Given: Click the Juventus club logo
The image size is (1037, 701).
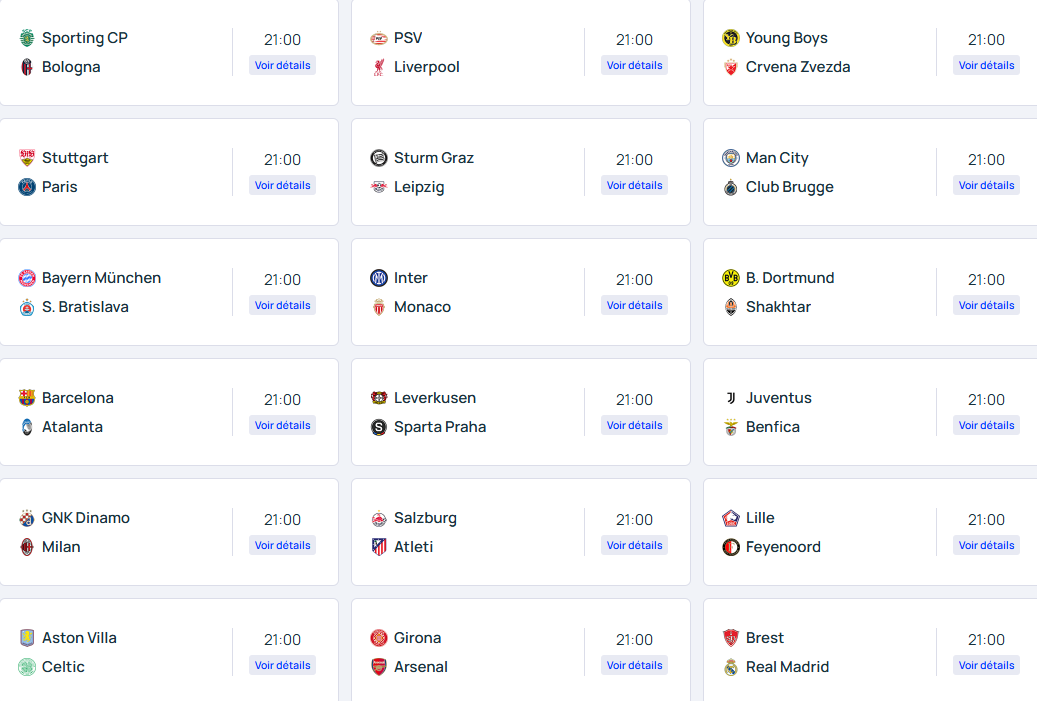Looking at the screenshot, I should point(731,398).
